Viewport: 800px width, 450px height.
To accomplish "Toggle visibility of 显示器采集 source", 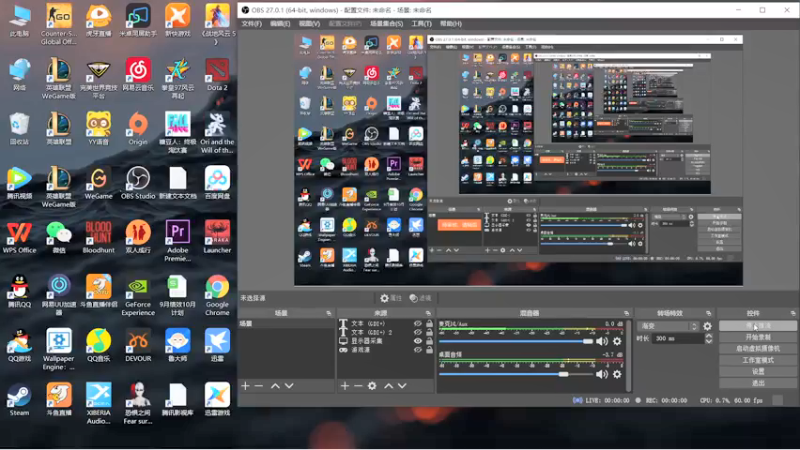I will pos(418,341).
